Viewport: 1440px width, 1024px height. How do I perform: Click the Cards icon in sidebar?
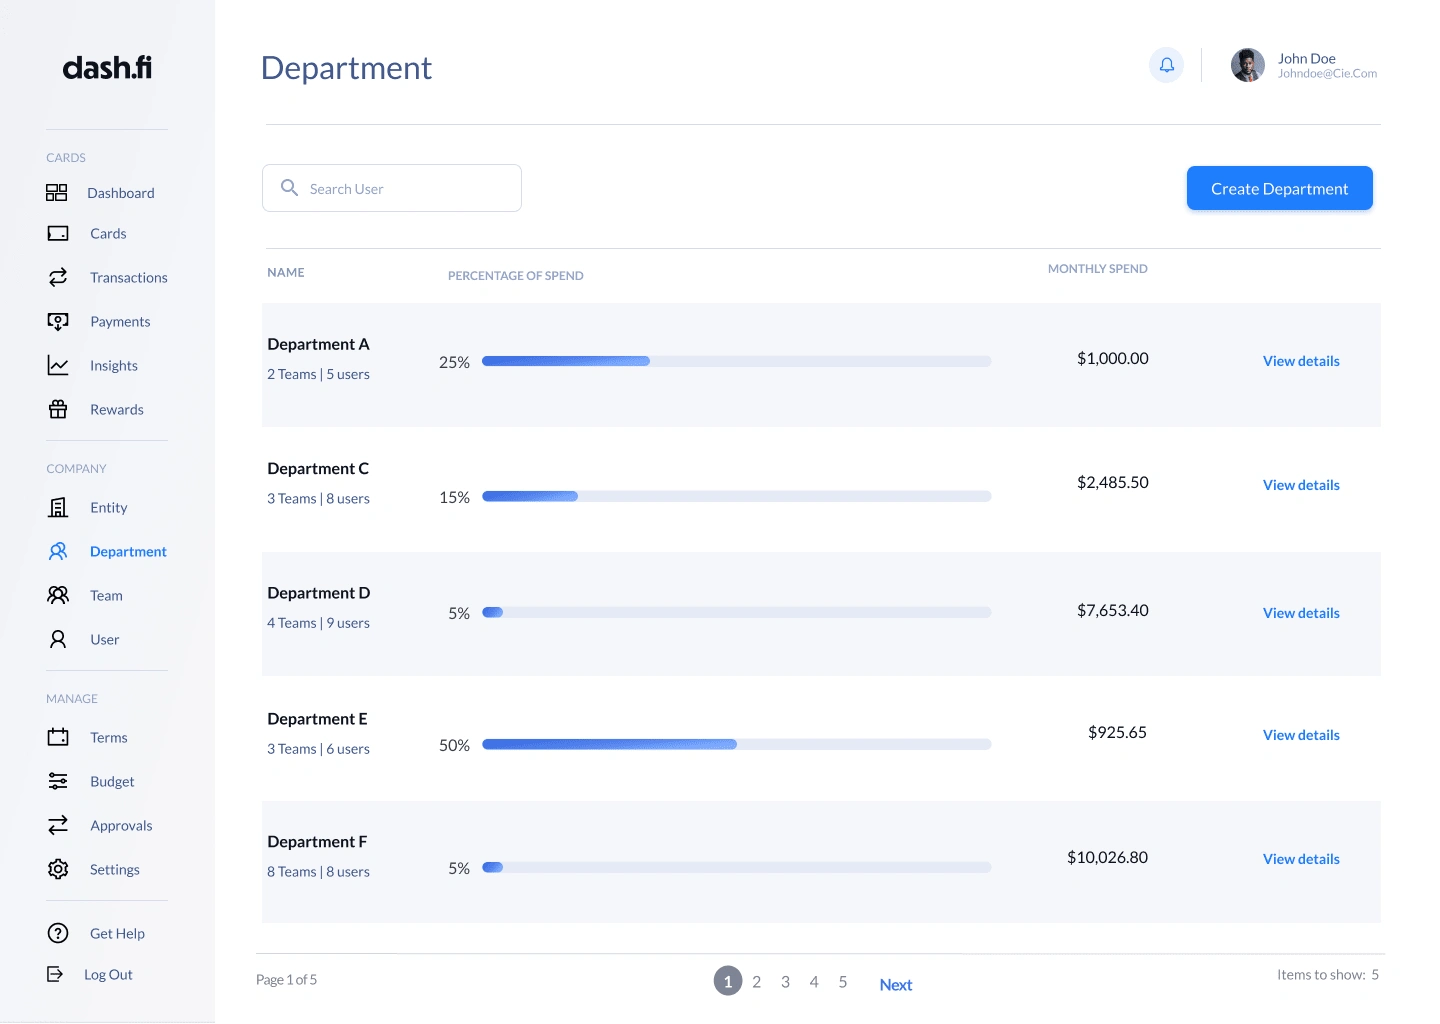click(58, 234)
